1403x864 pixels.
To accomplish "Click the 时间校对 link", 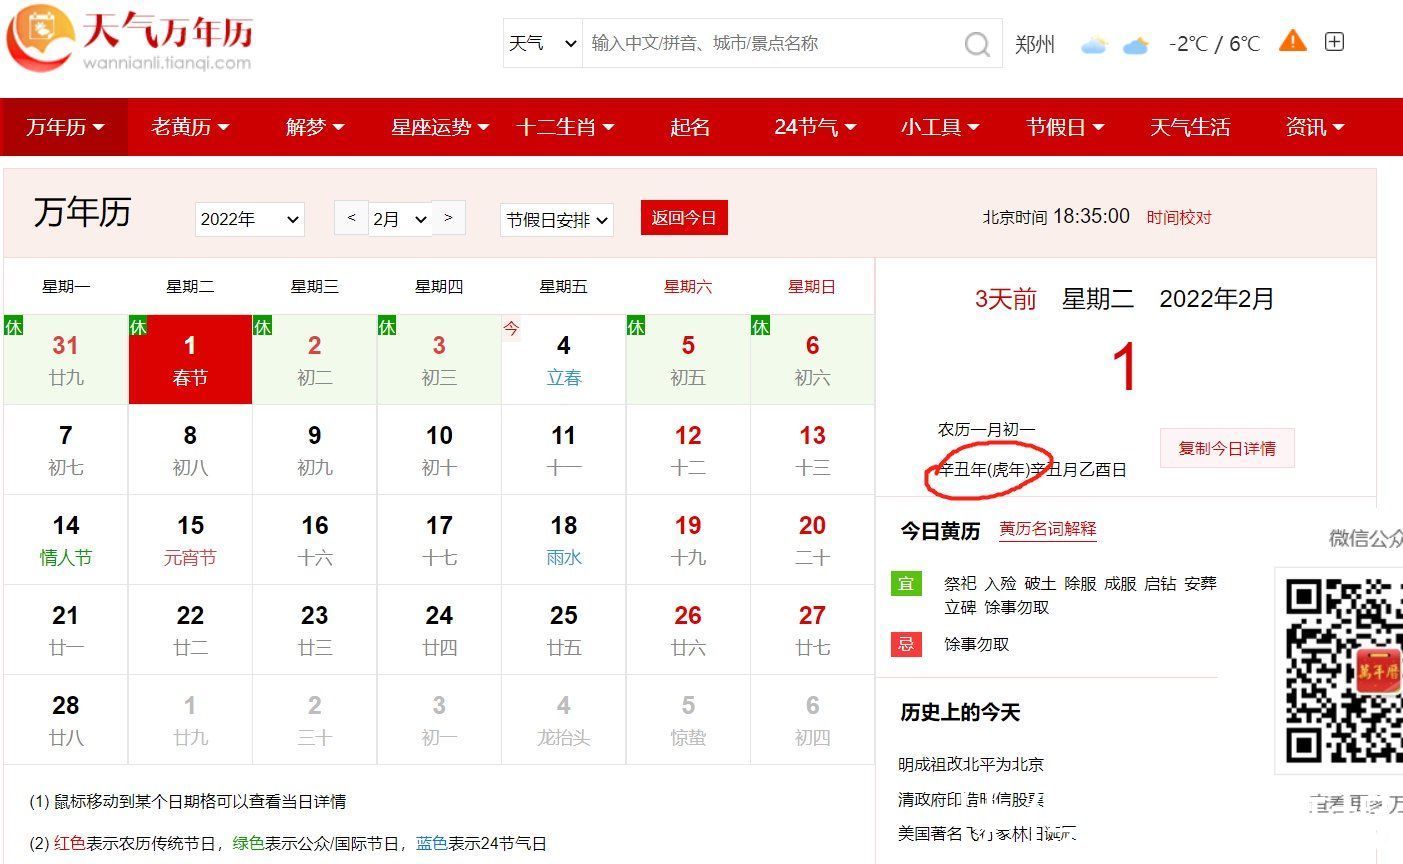I will click(1179, 217).
